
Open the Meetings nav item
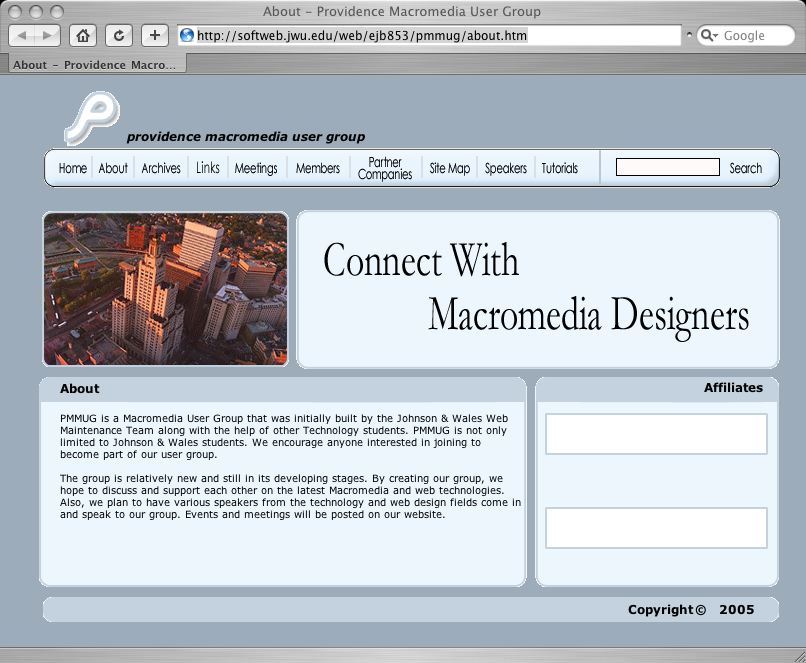pyautogui.click(x=256, y=168)
